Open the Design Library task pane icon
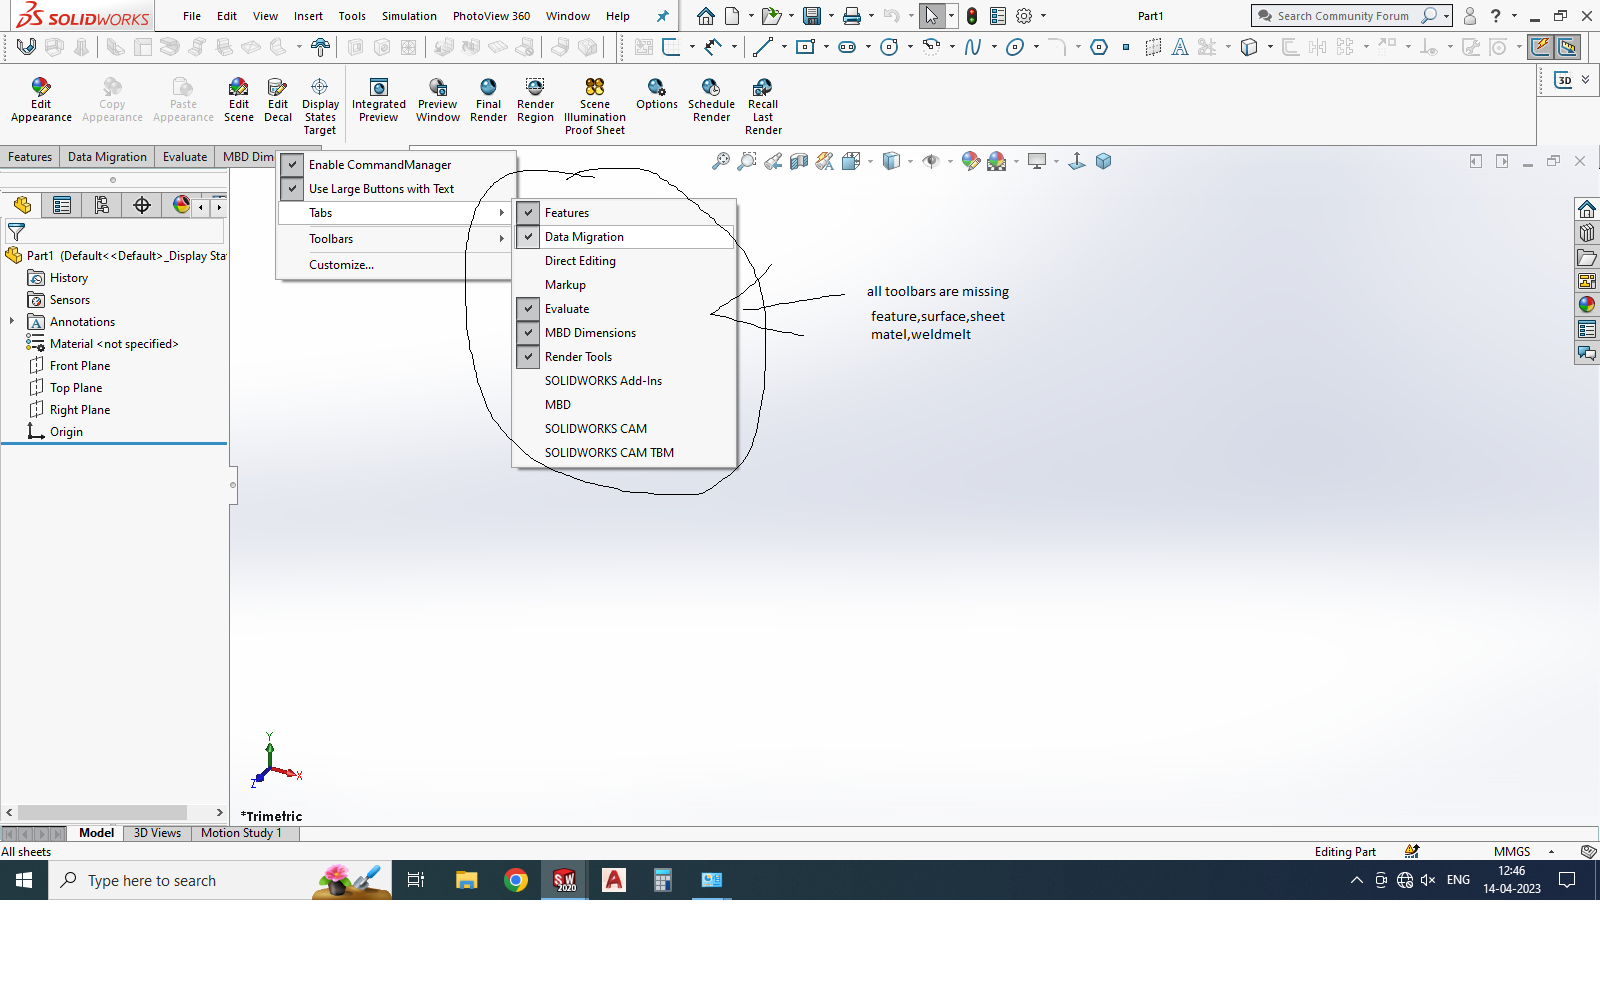The width and height of the screenshot is (1600, 1004). pos(1587,233)
